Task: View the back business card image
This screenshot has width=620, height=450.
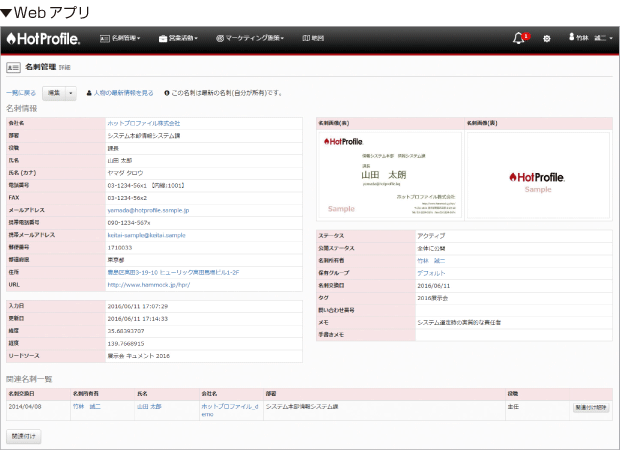Action: click(x=538, y=175)
